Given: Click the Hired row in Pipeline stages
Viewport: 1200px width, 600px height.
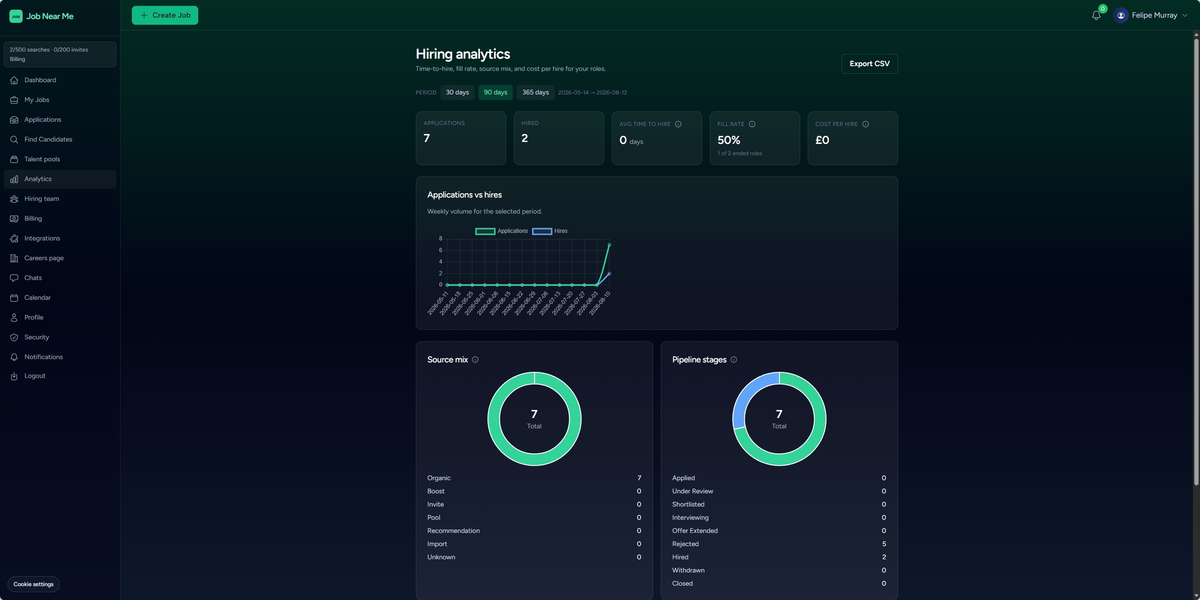Looking at the screenshot, I should (x=779, y=557).
